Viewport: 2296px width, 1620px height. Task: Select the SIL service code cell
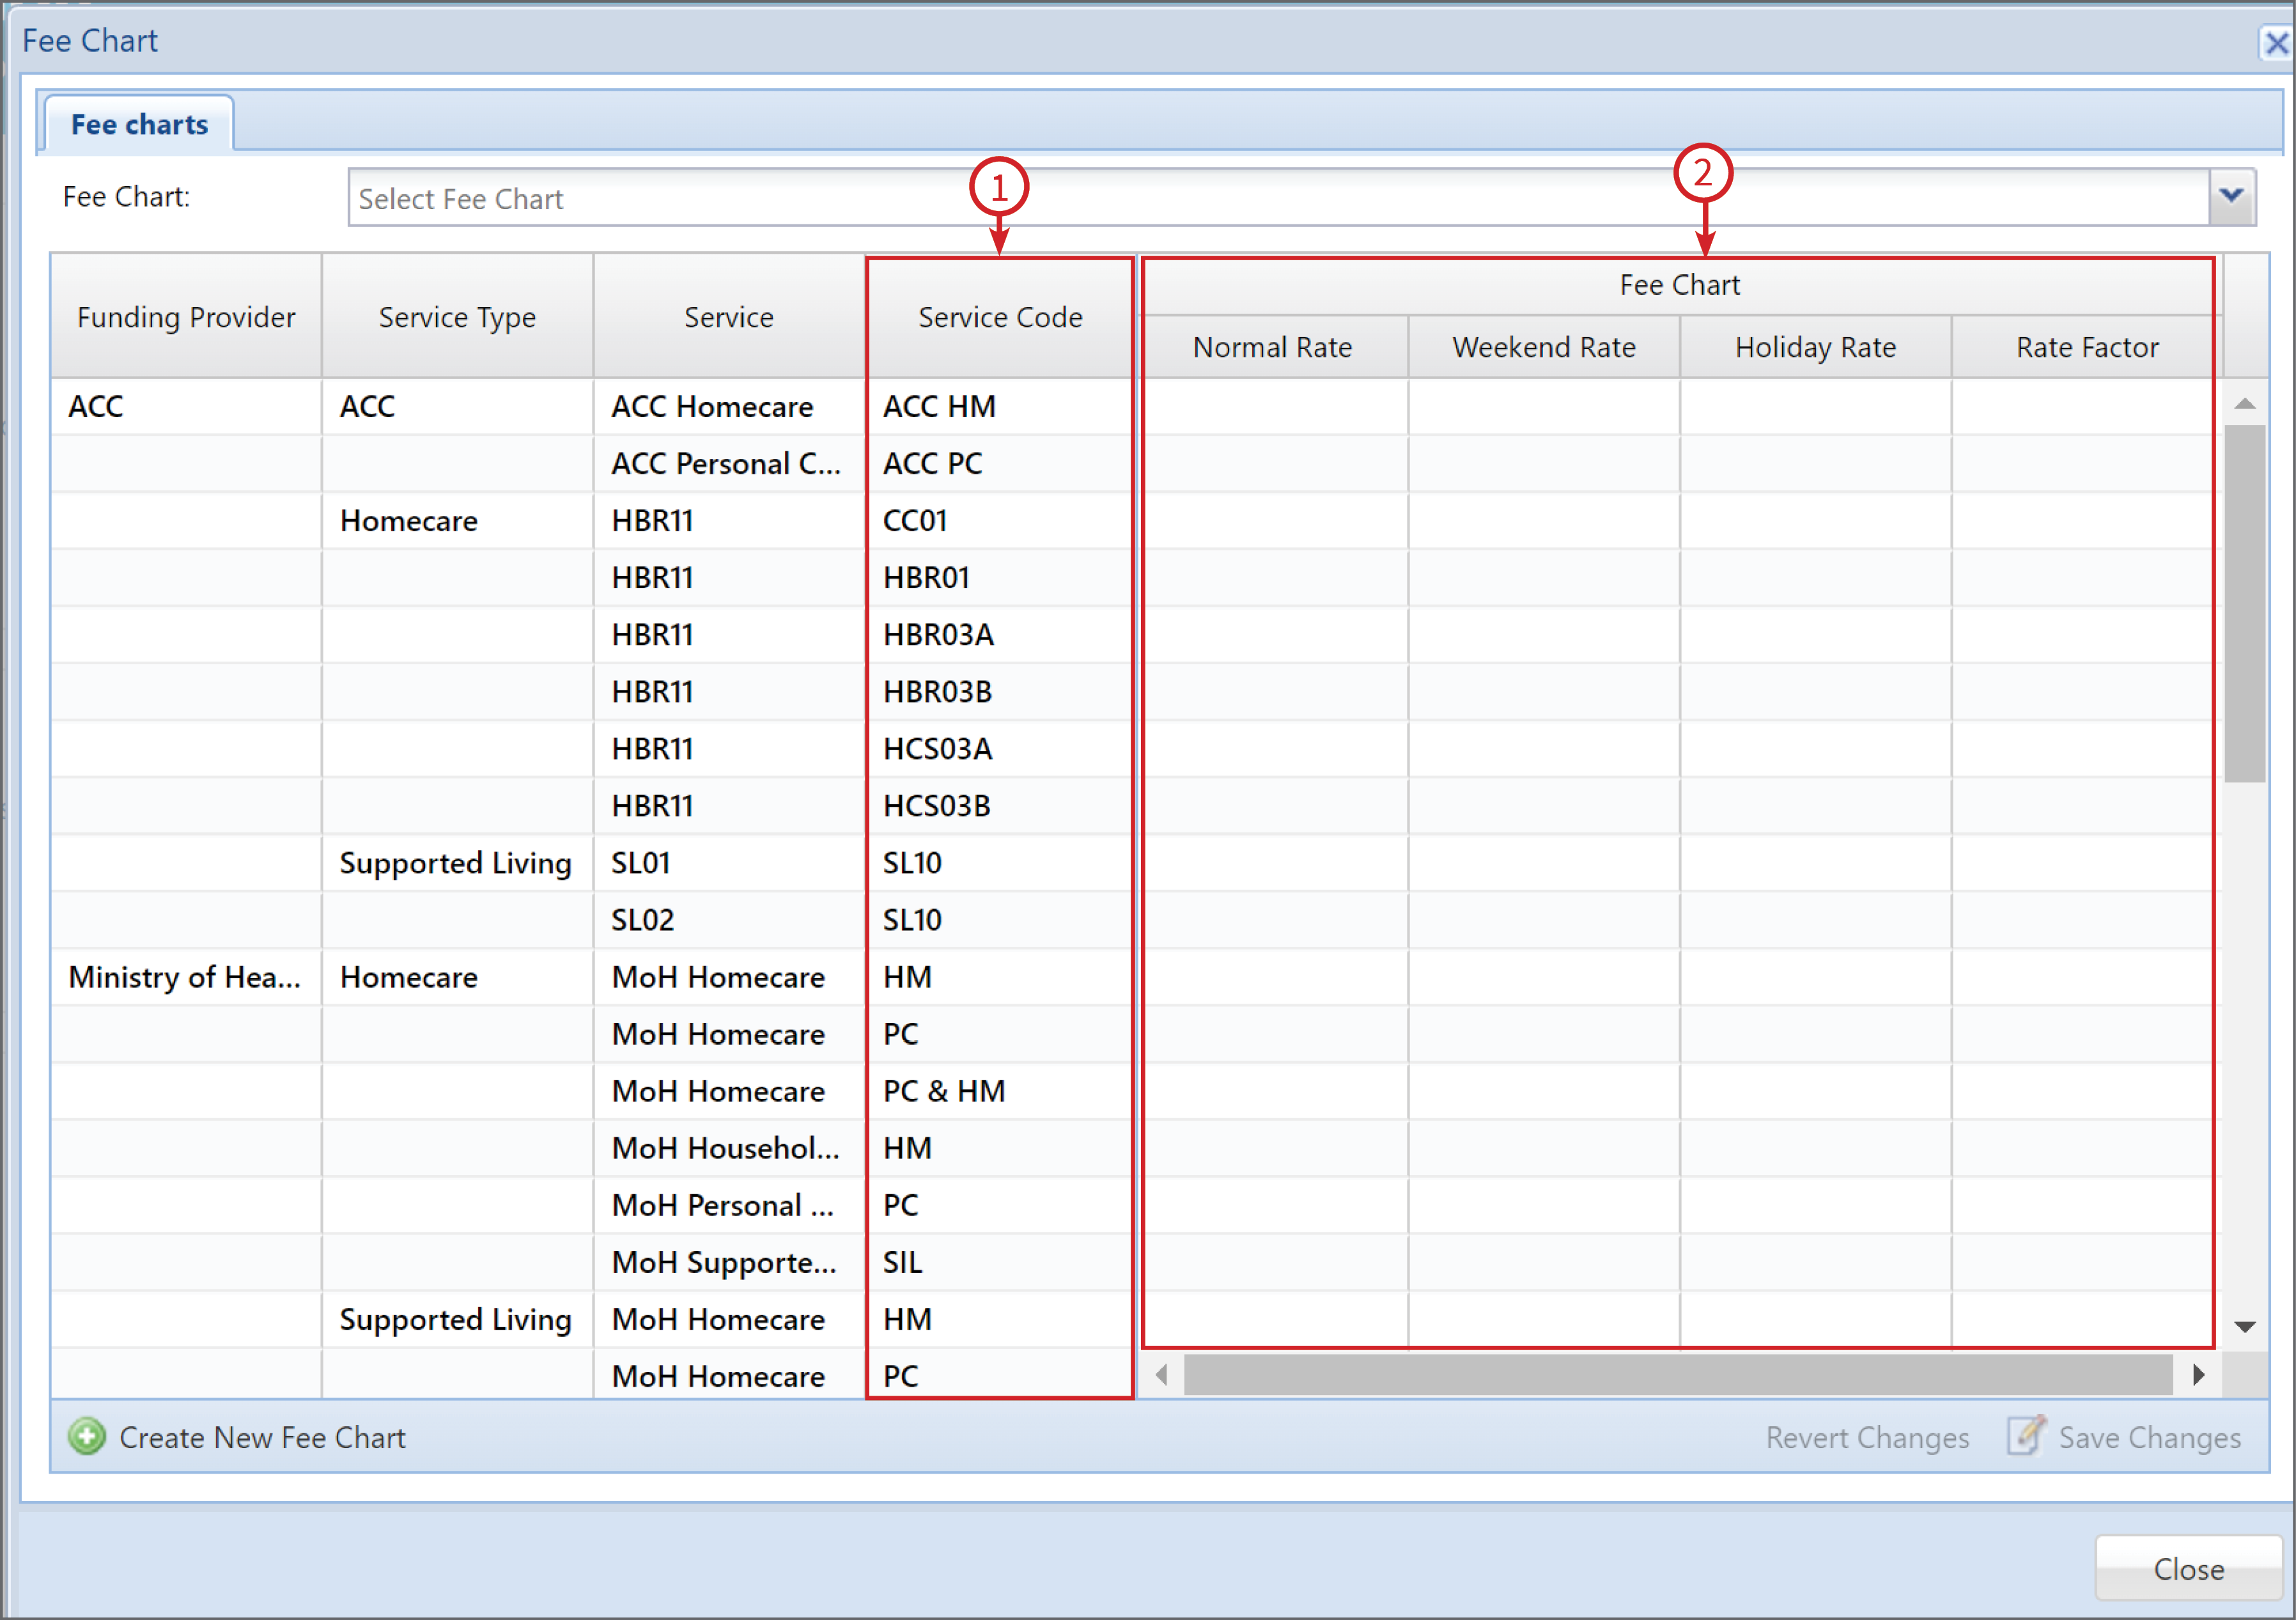pyautogui.click(x=1000, y=1262)
